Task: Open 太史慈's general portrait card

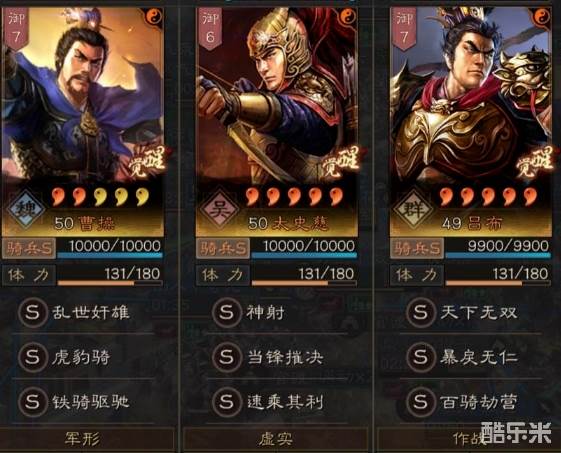Action: (x=277, y=122)
